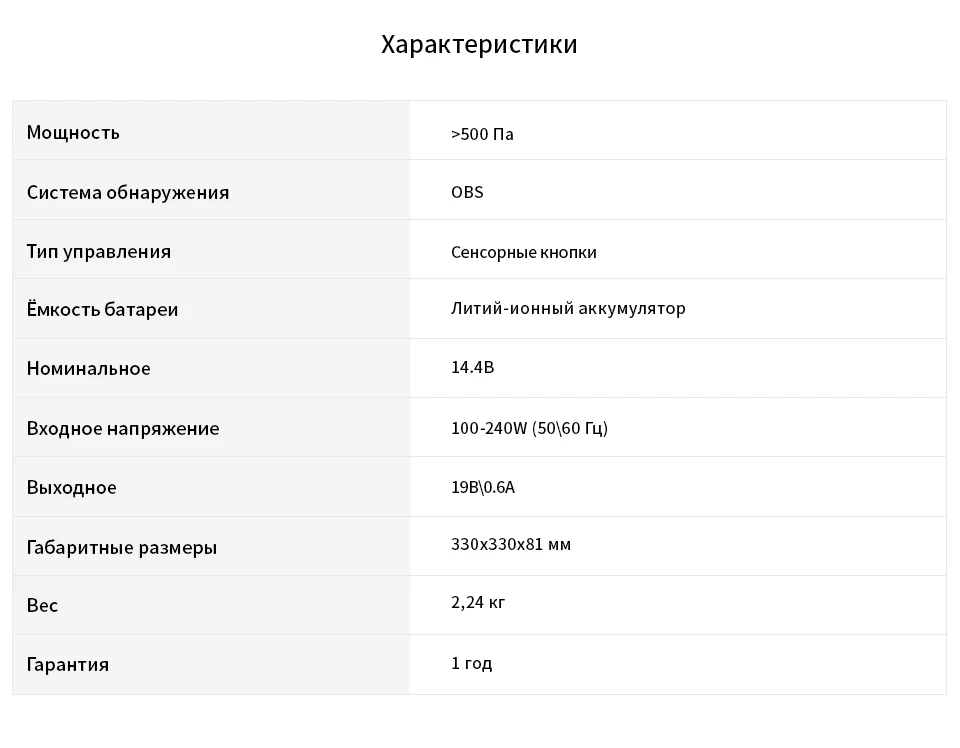The image size is (960, 748).
Task: Select the Система обнаружения label
Action: point(127,192)
